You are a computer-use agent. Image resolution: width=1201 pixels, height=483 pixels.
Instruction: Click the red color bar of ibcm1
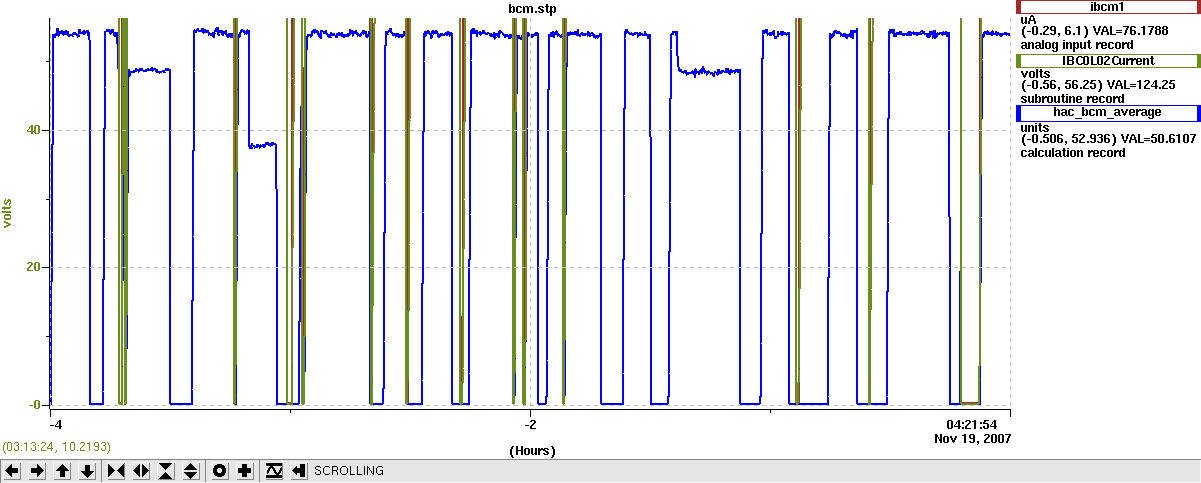click(x=1018, y=7)
